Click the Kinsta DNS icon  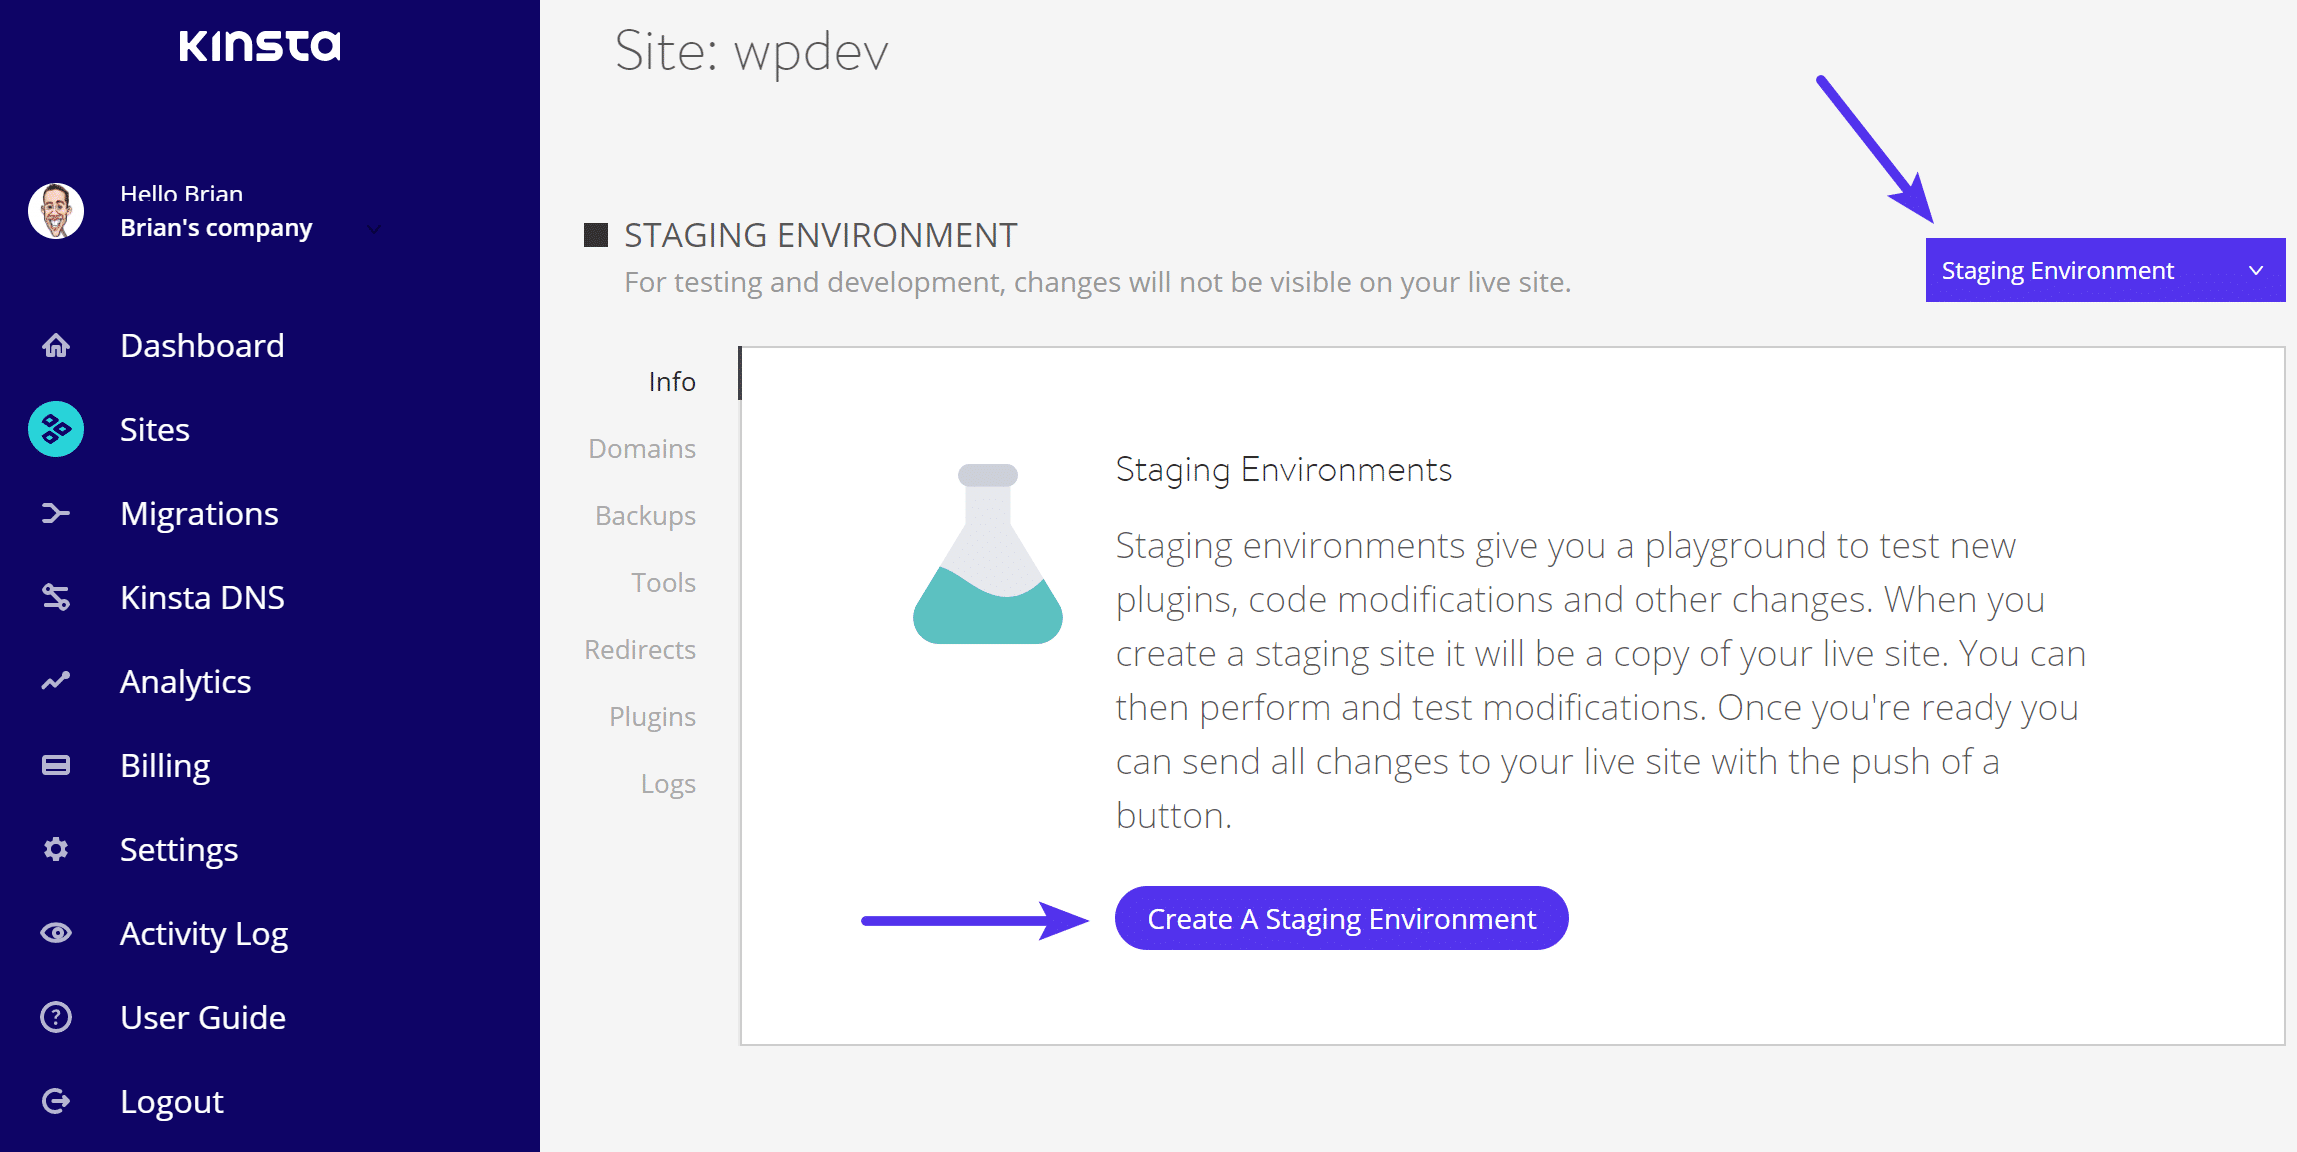click(56, 597)
